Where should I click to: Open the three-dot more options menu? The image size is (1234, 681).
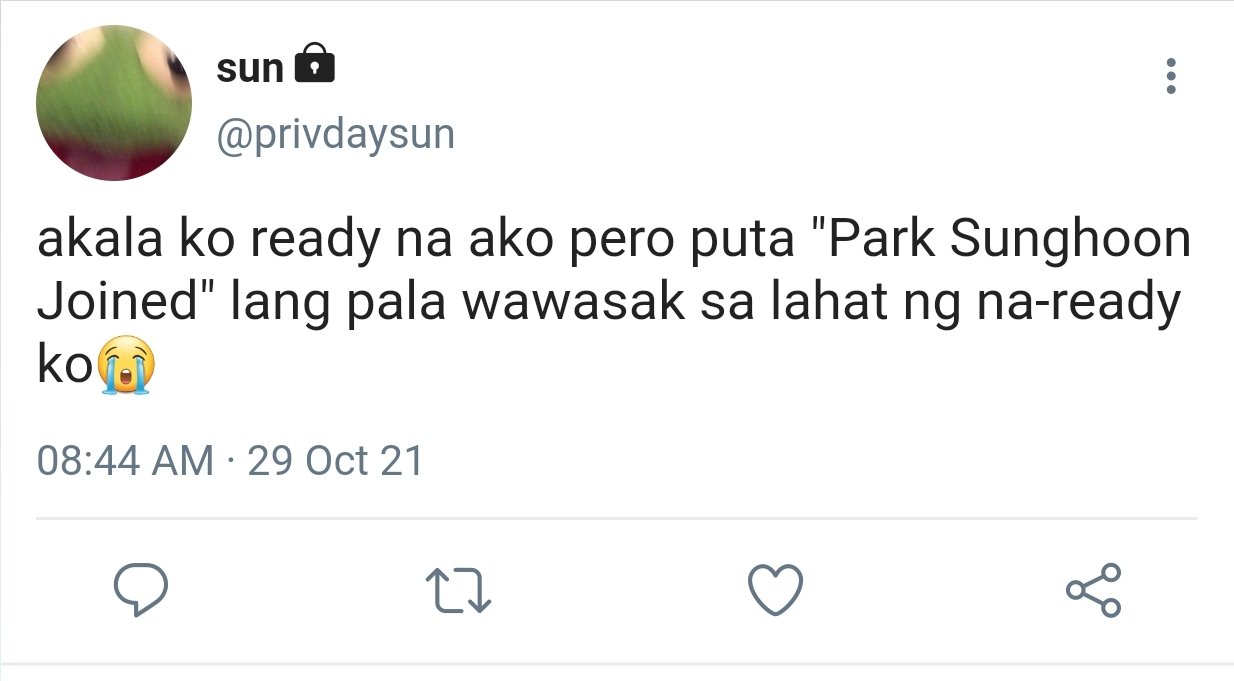click(1171, 76)
